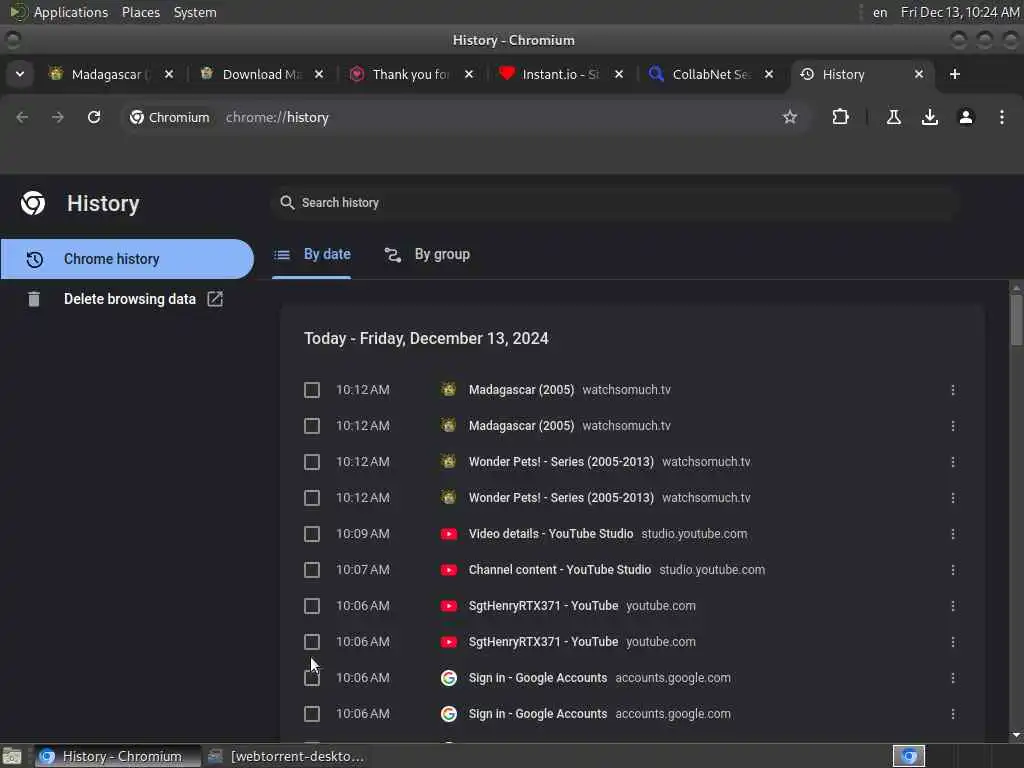Screen dimensions: 1024x768
Task: Open first Wonder Pets! - Series history link
Action: coord(561,462)
